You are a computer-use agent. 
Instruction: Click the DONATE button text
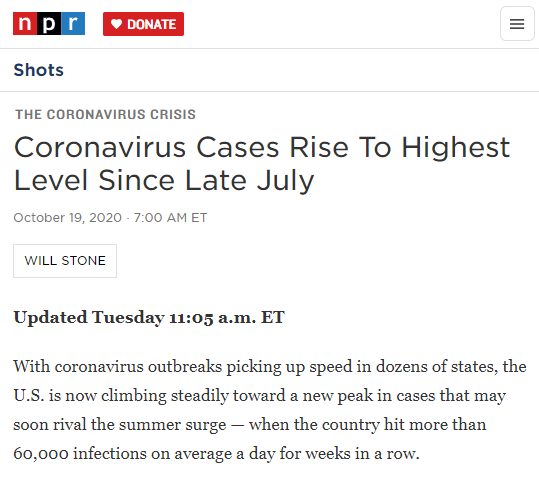pos(152,24)
